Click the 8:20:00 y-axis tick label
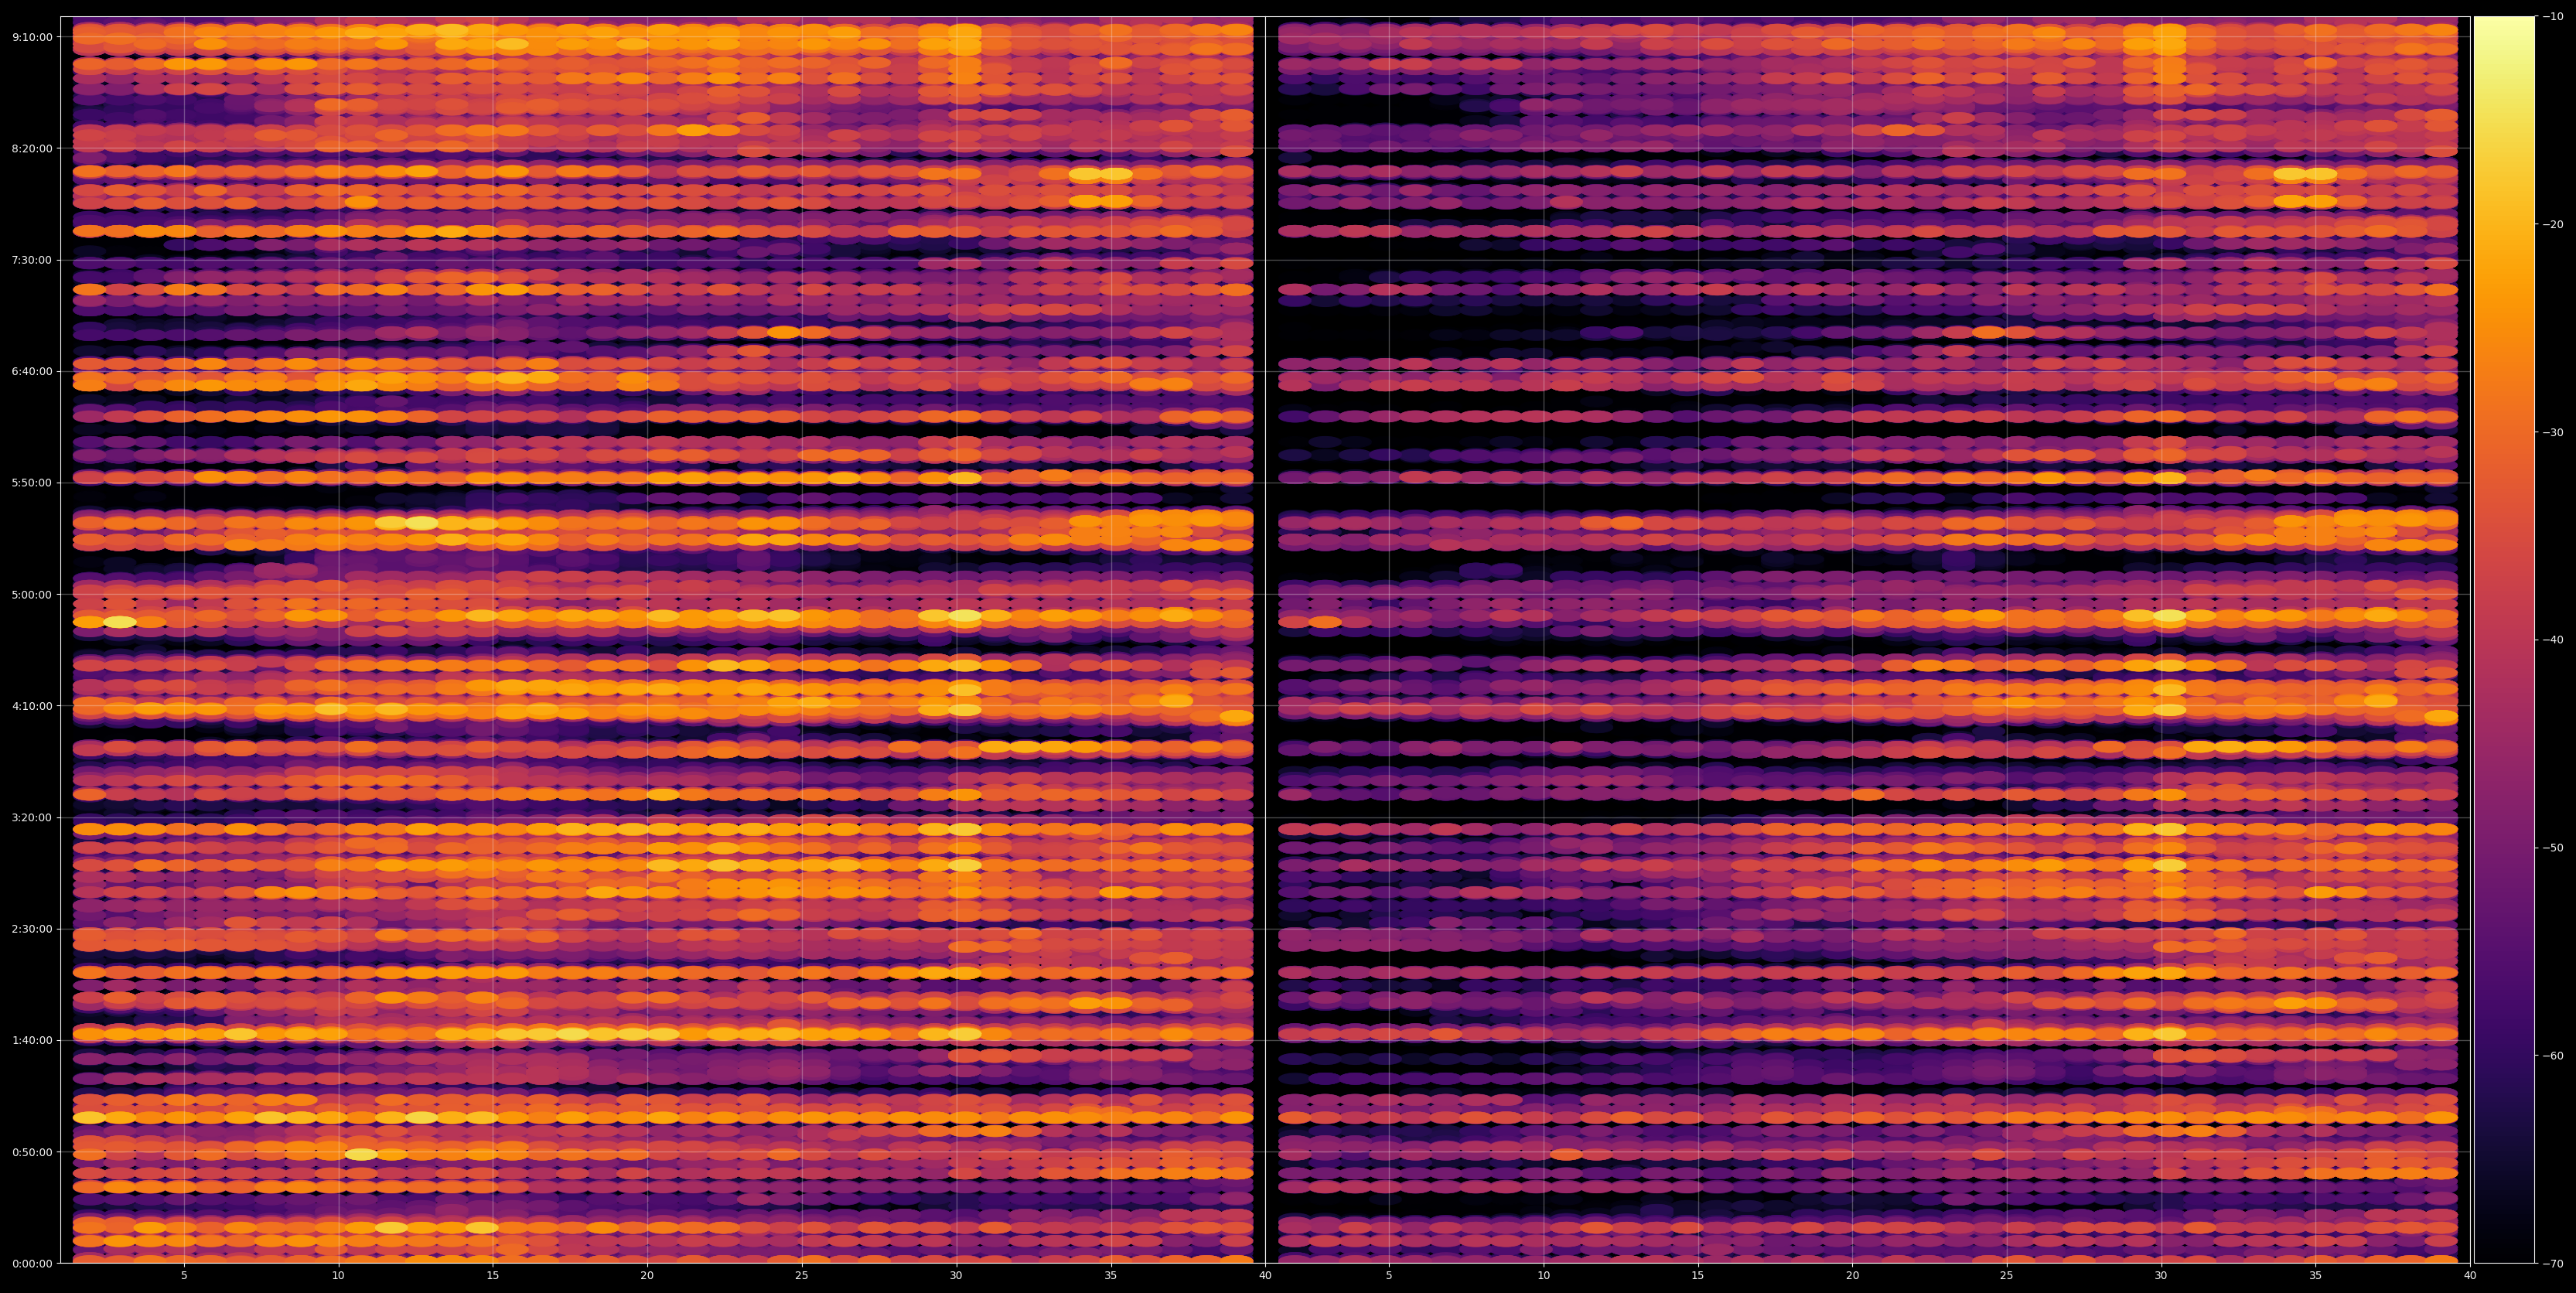 click(32, 148)
